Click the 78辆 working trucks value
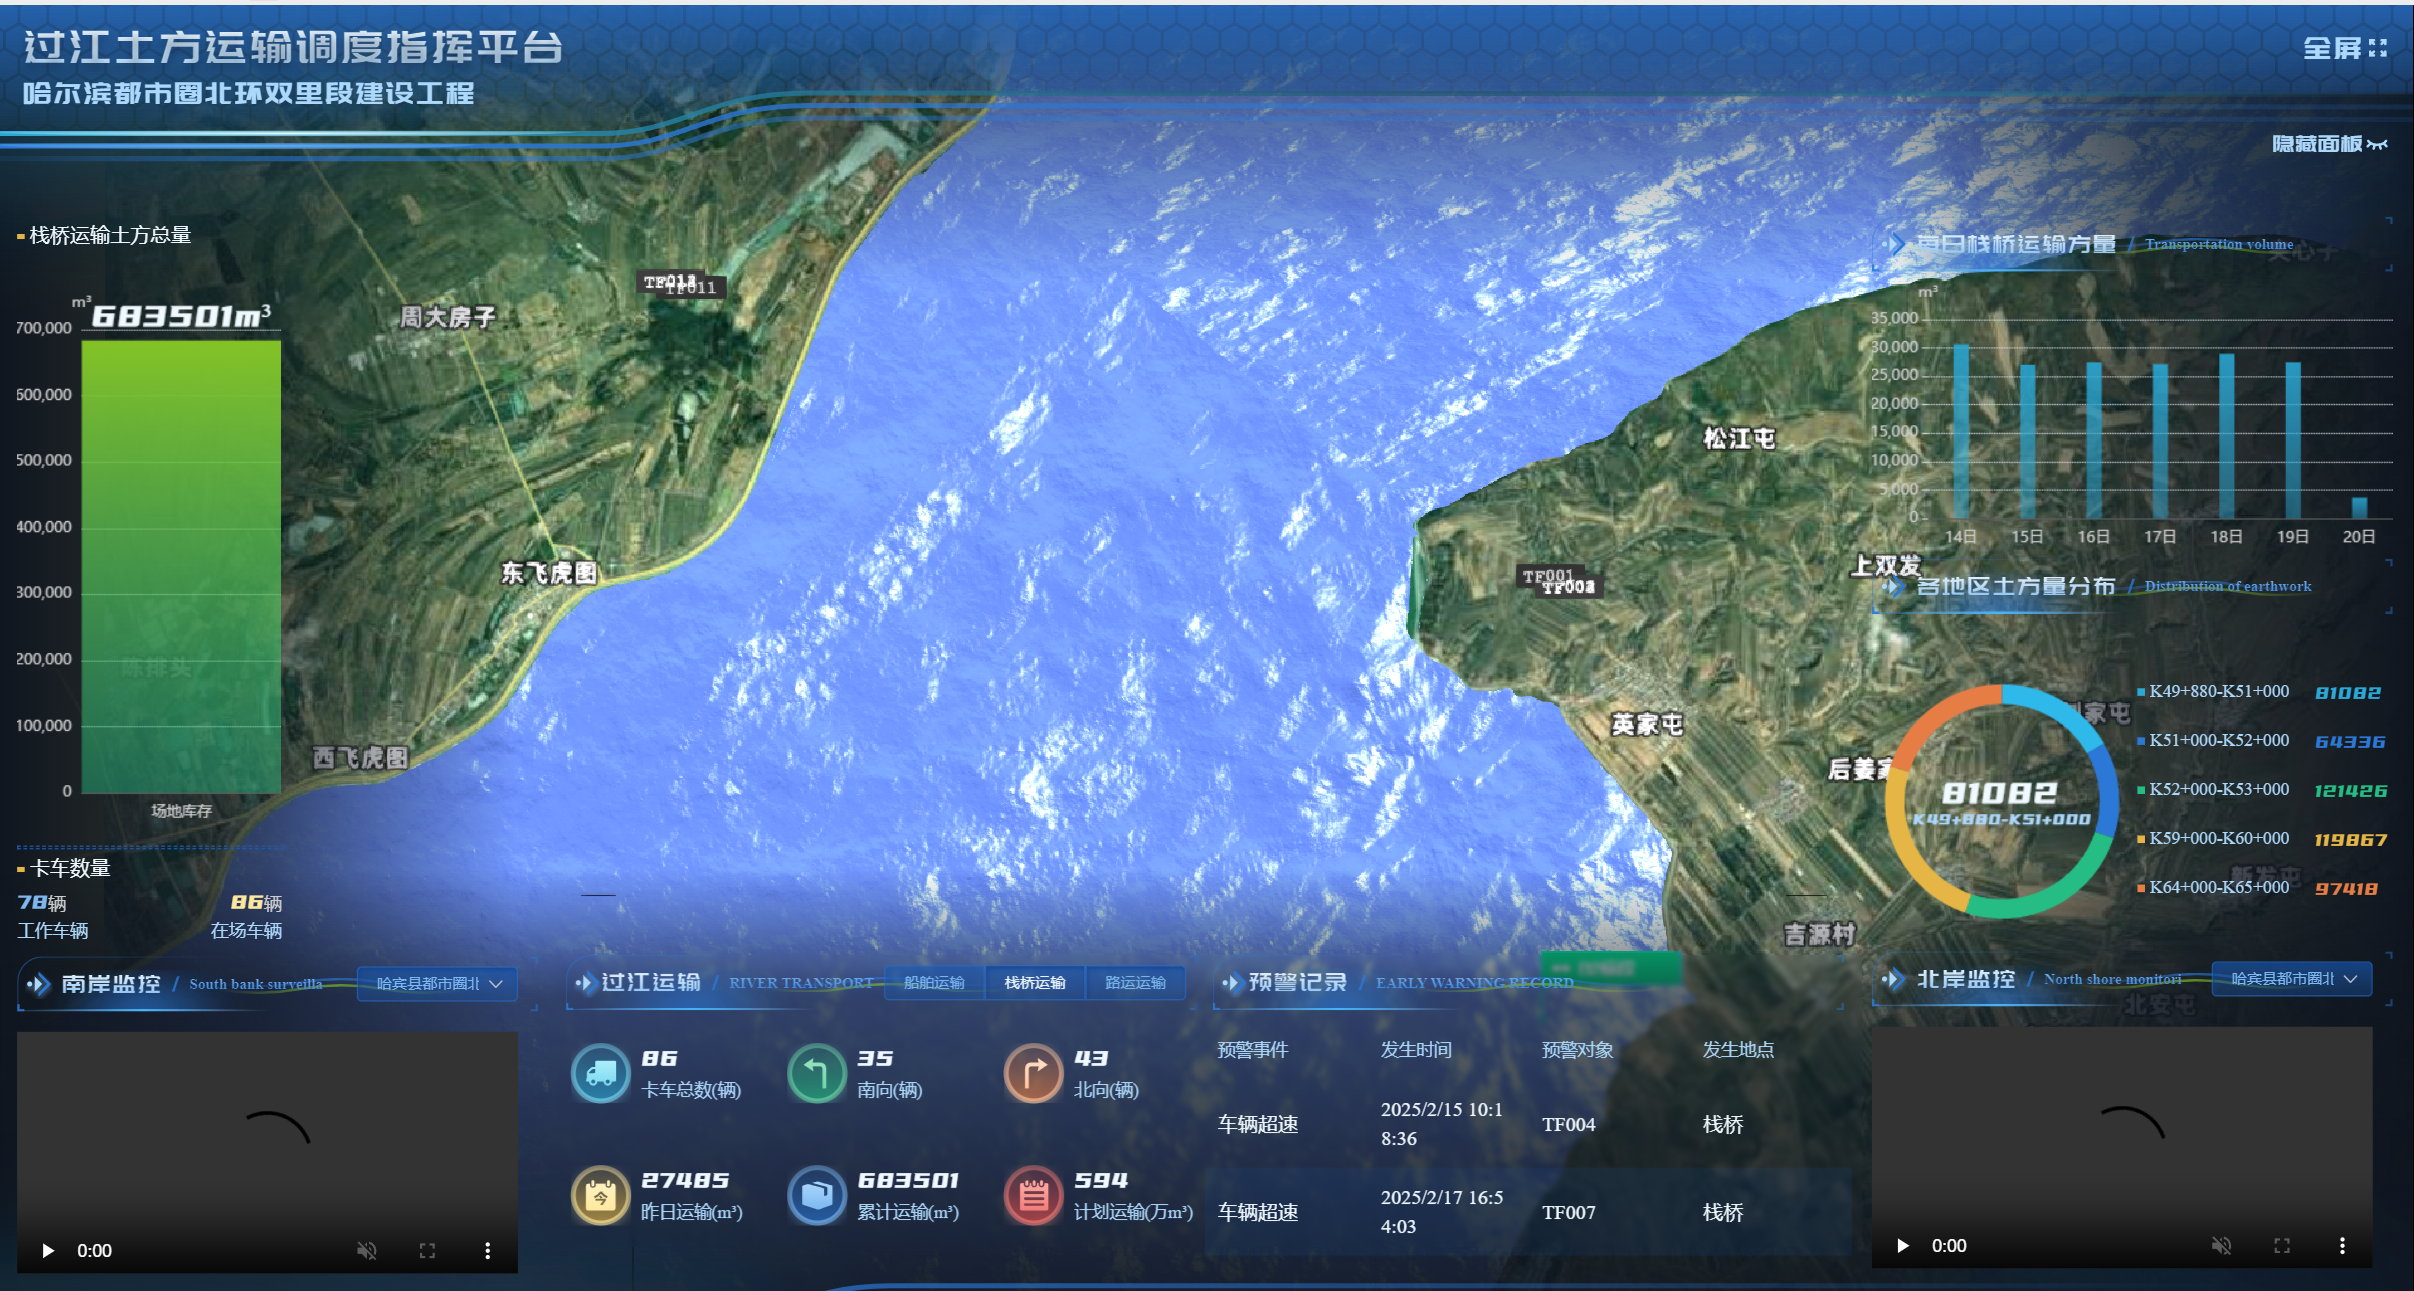Viewport: 2414px width, 1291px height. 42,903
